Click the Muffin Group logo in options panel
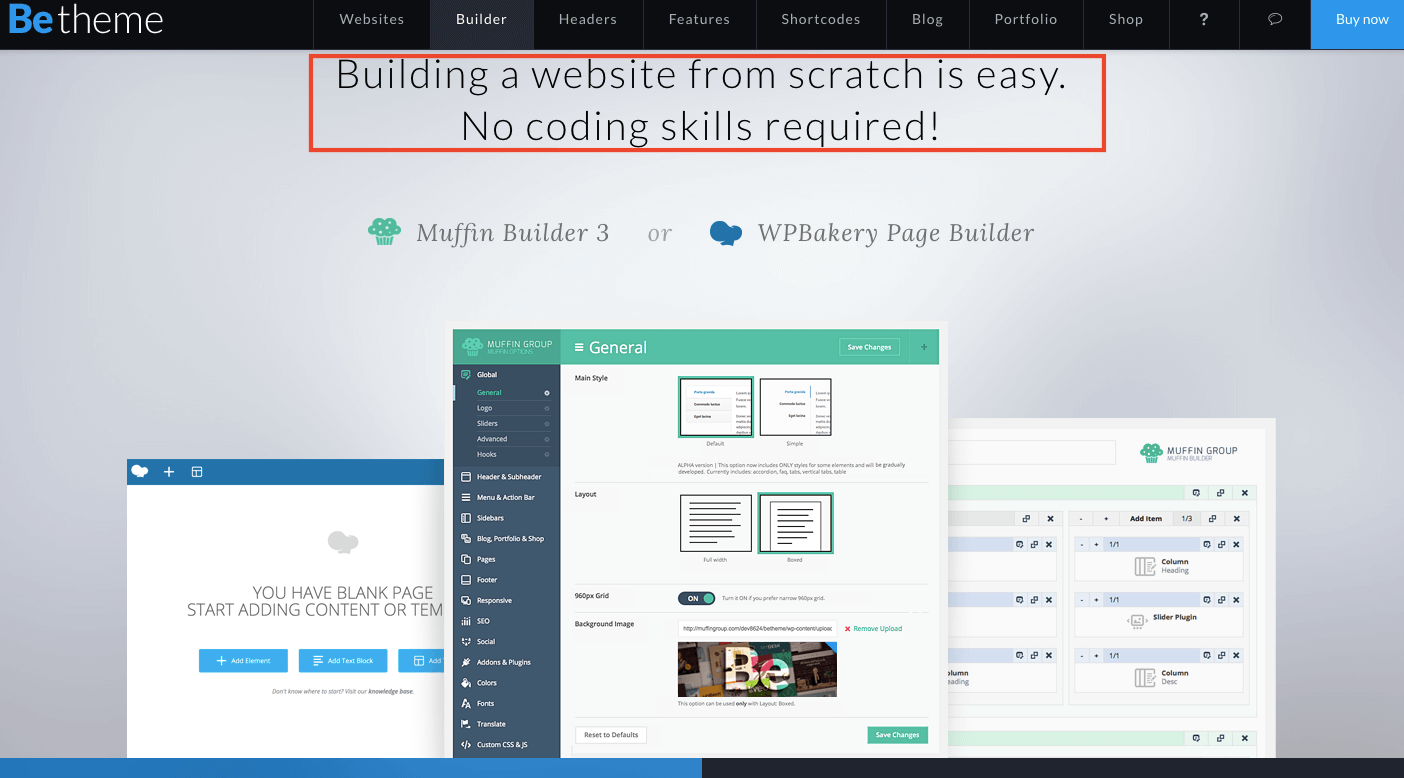This screenshot has width=1404, height=778. tap(506, 346)
